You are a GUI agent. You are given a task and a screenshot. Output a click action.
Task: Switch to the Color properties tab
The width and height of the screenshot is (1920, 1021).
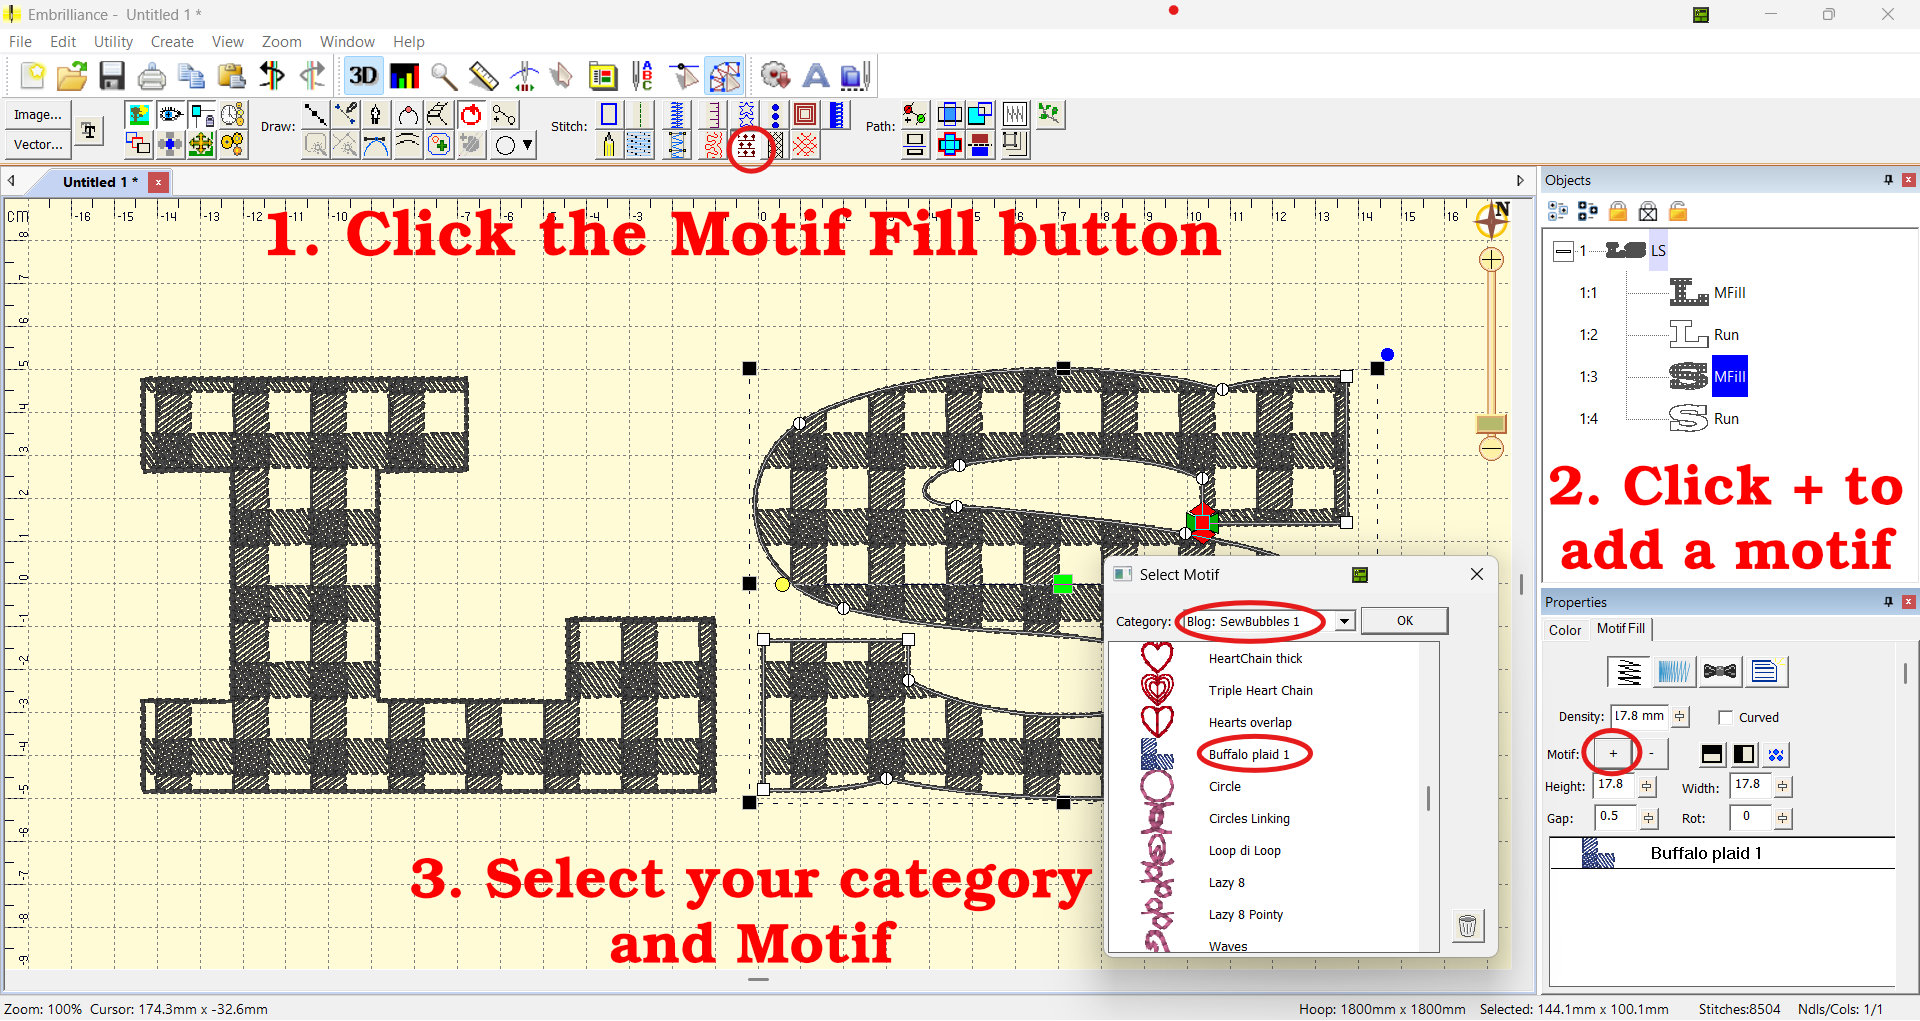click(1564, 630)
